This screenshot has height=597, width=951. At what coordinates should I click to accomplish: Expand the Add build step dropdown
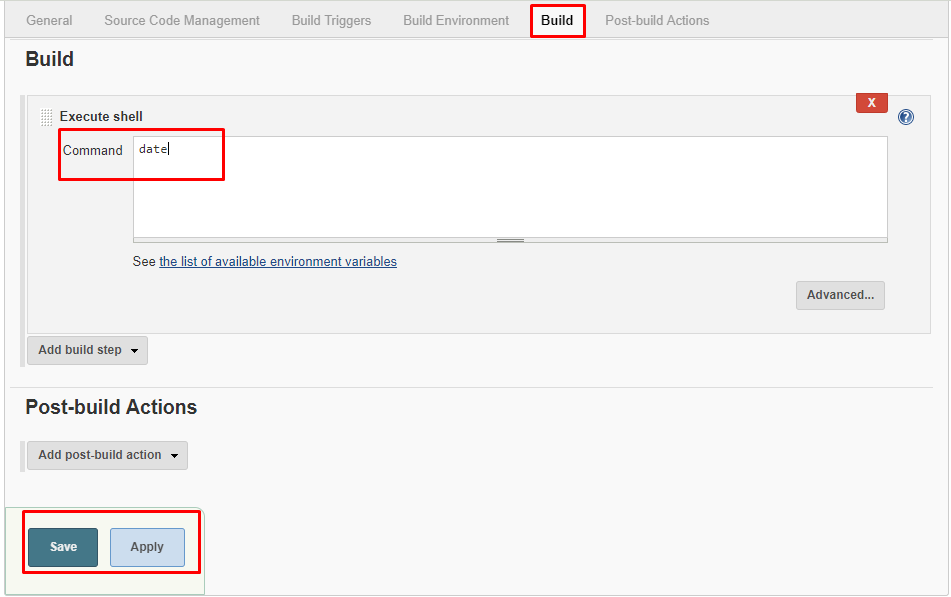point(87,350)
